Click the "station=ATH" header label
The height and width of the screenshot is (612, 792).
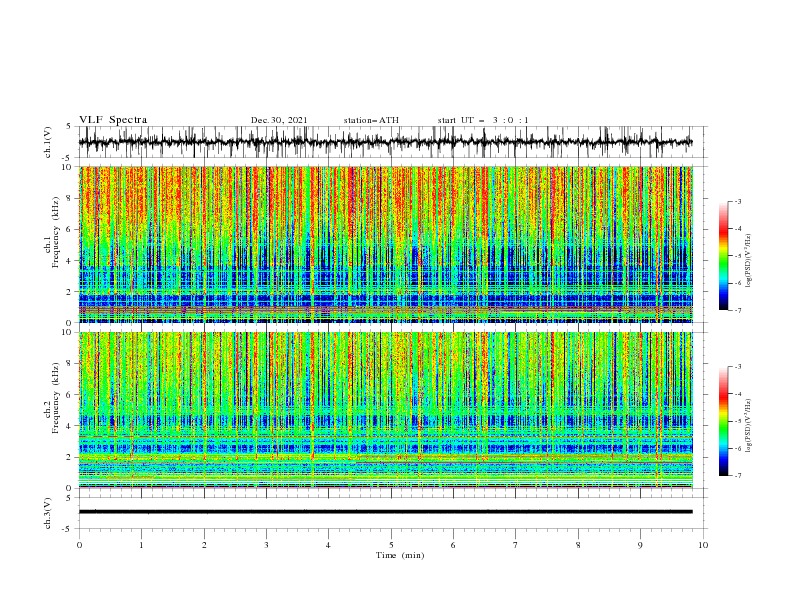point(371,120)
